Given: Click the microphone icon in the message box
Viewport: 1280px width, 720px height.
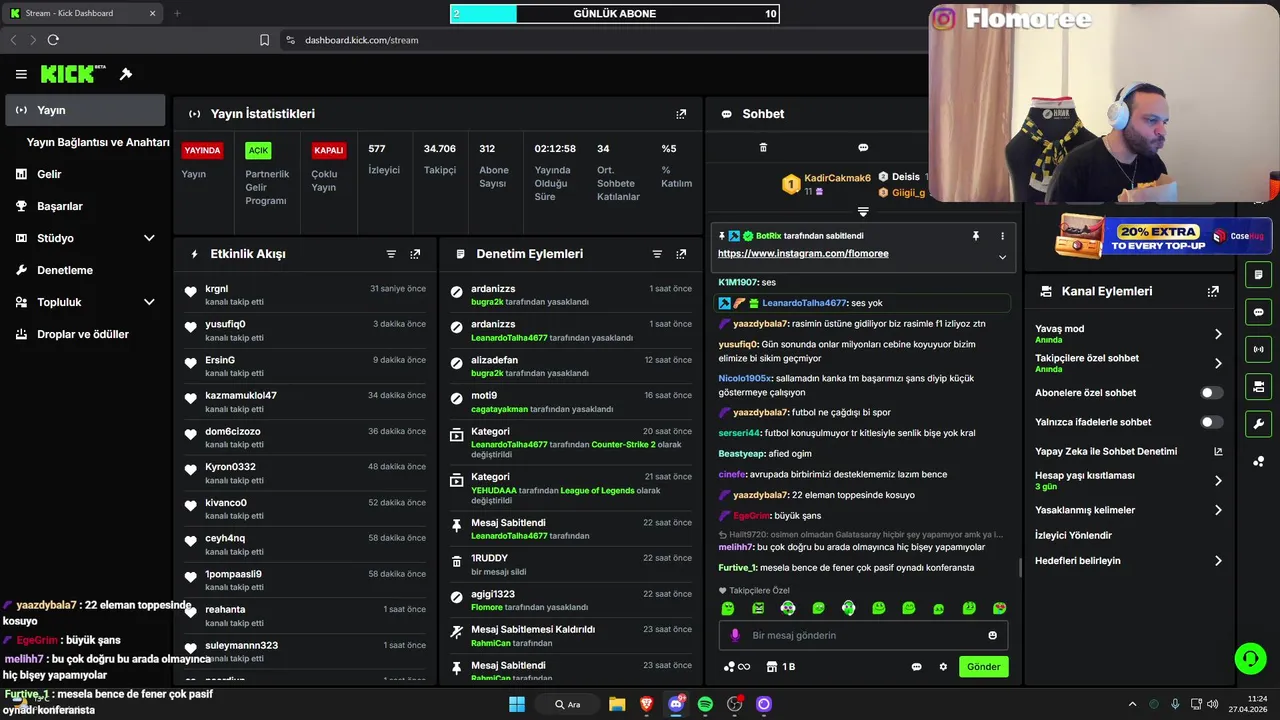Looking at the screenshot, I should [735, 635].
